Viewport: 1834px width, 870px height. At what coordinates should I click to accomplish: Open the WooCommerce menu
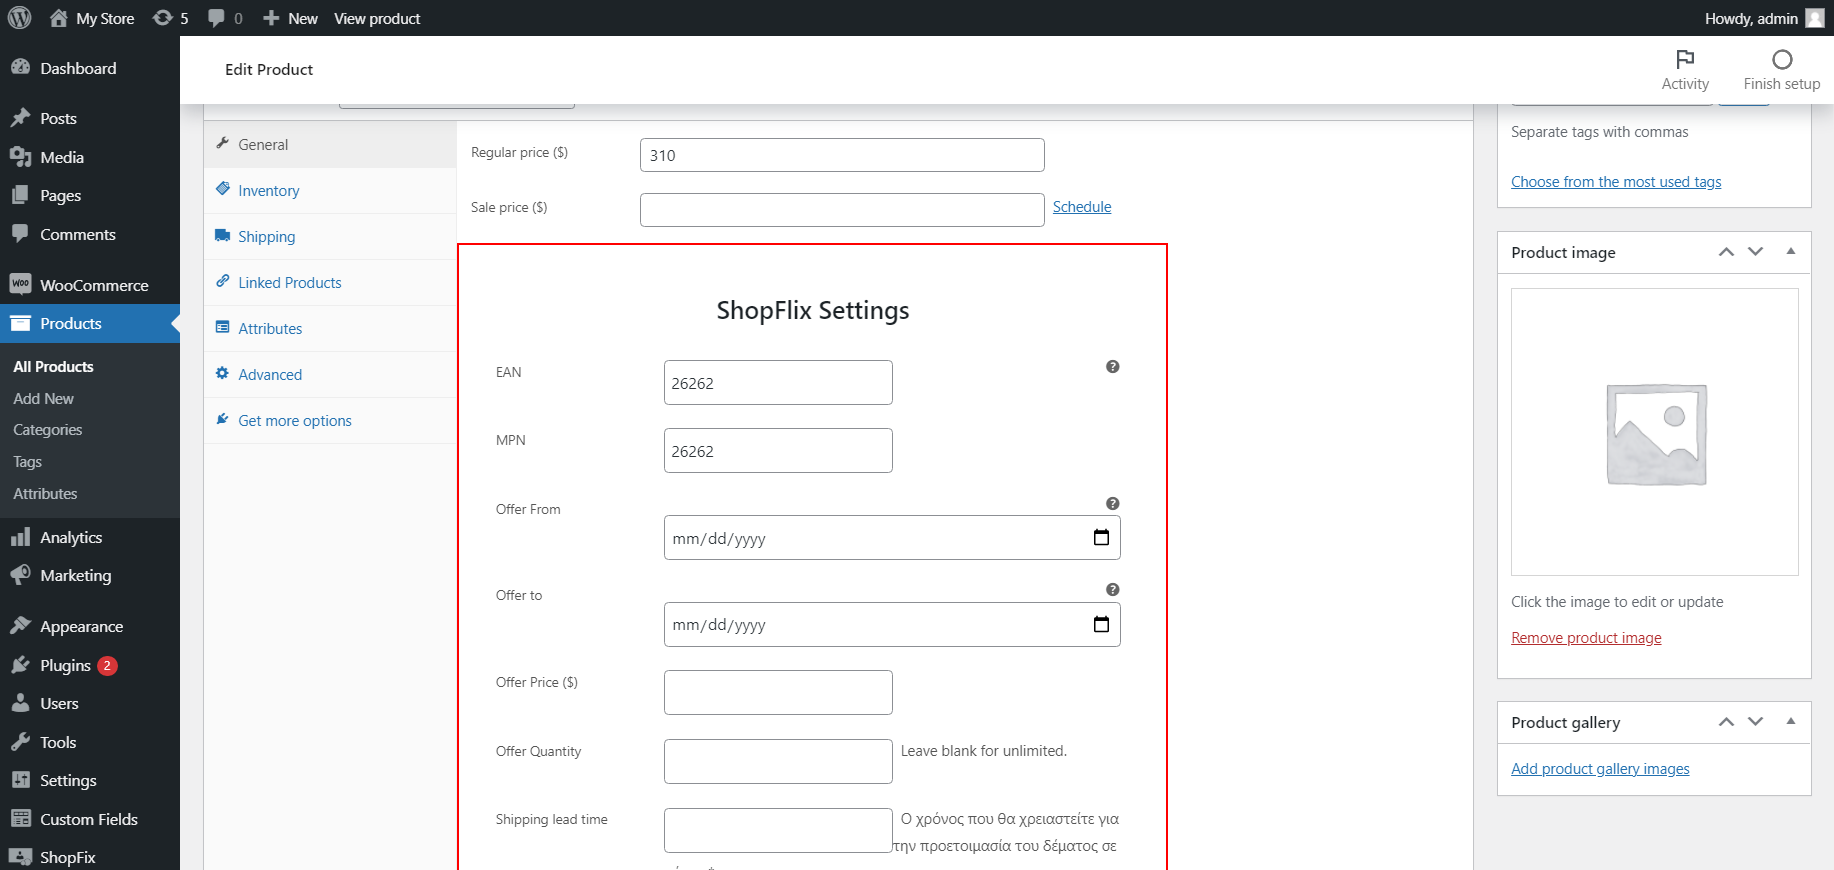coord(90,285)
